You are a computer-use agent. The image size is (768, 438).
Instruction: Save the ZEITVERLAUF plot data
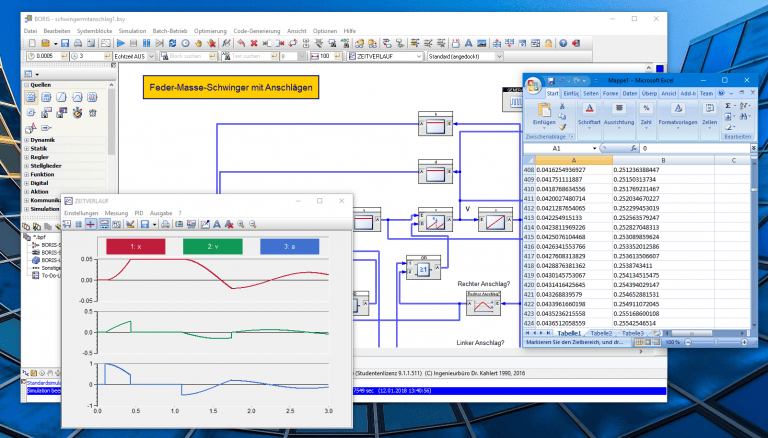coord(144,224)
